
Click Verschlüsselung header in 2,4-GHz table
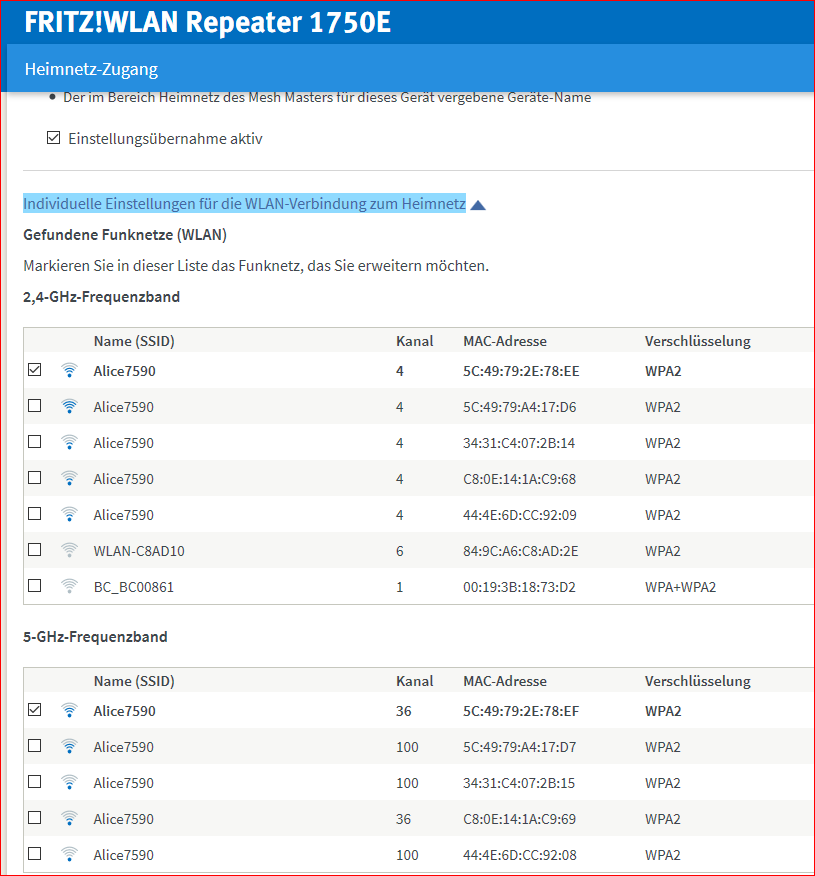click(698, 341)
